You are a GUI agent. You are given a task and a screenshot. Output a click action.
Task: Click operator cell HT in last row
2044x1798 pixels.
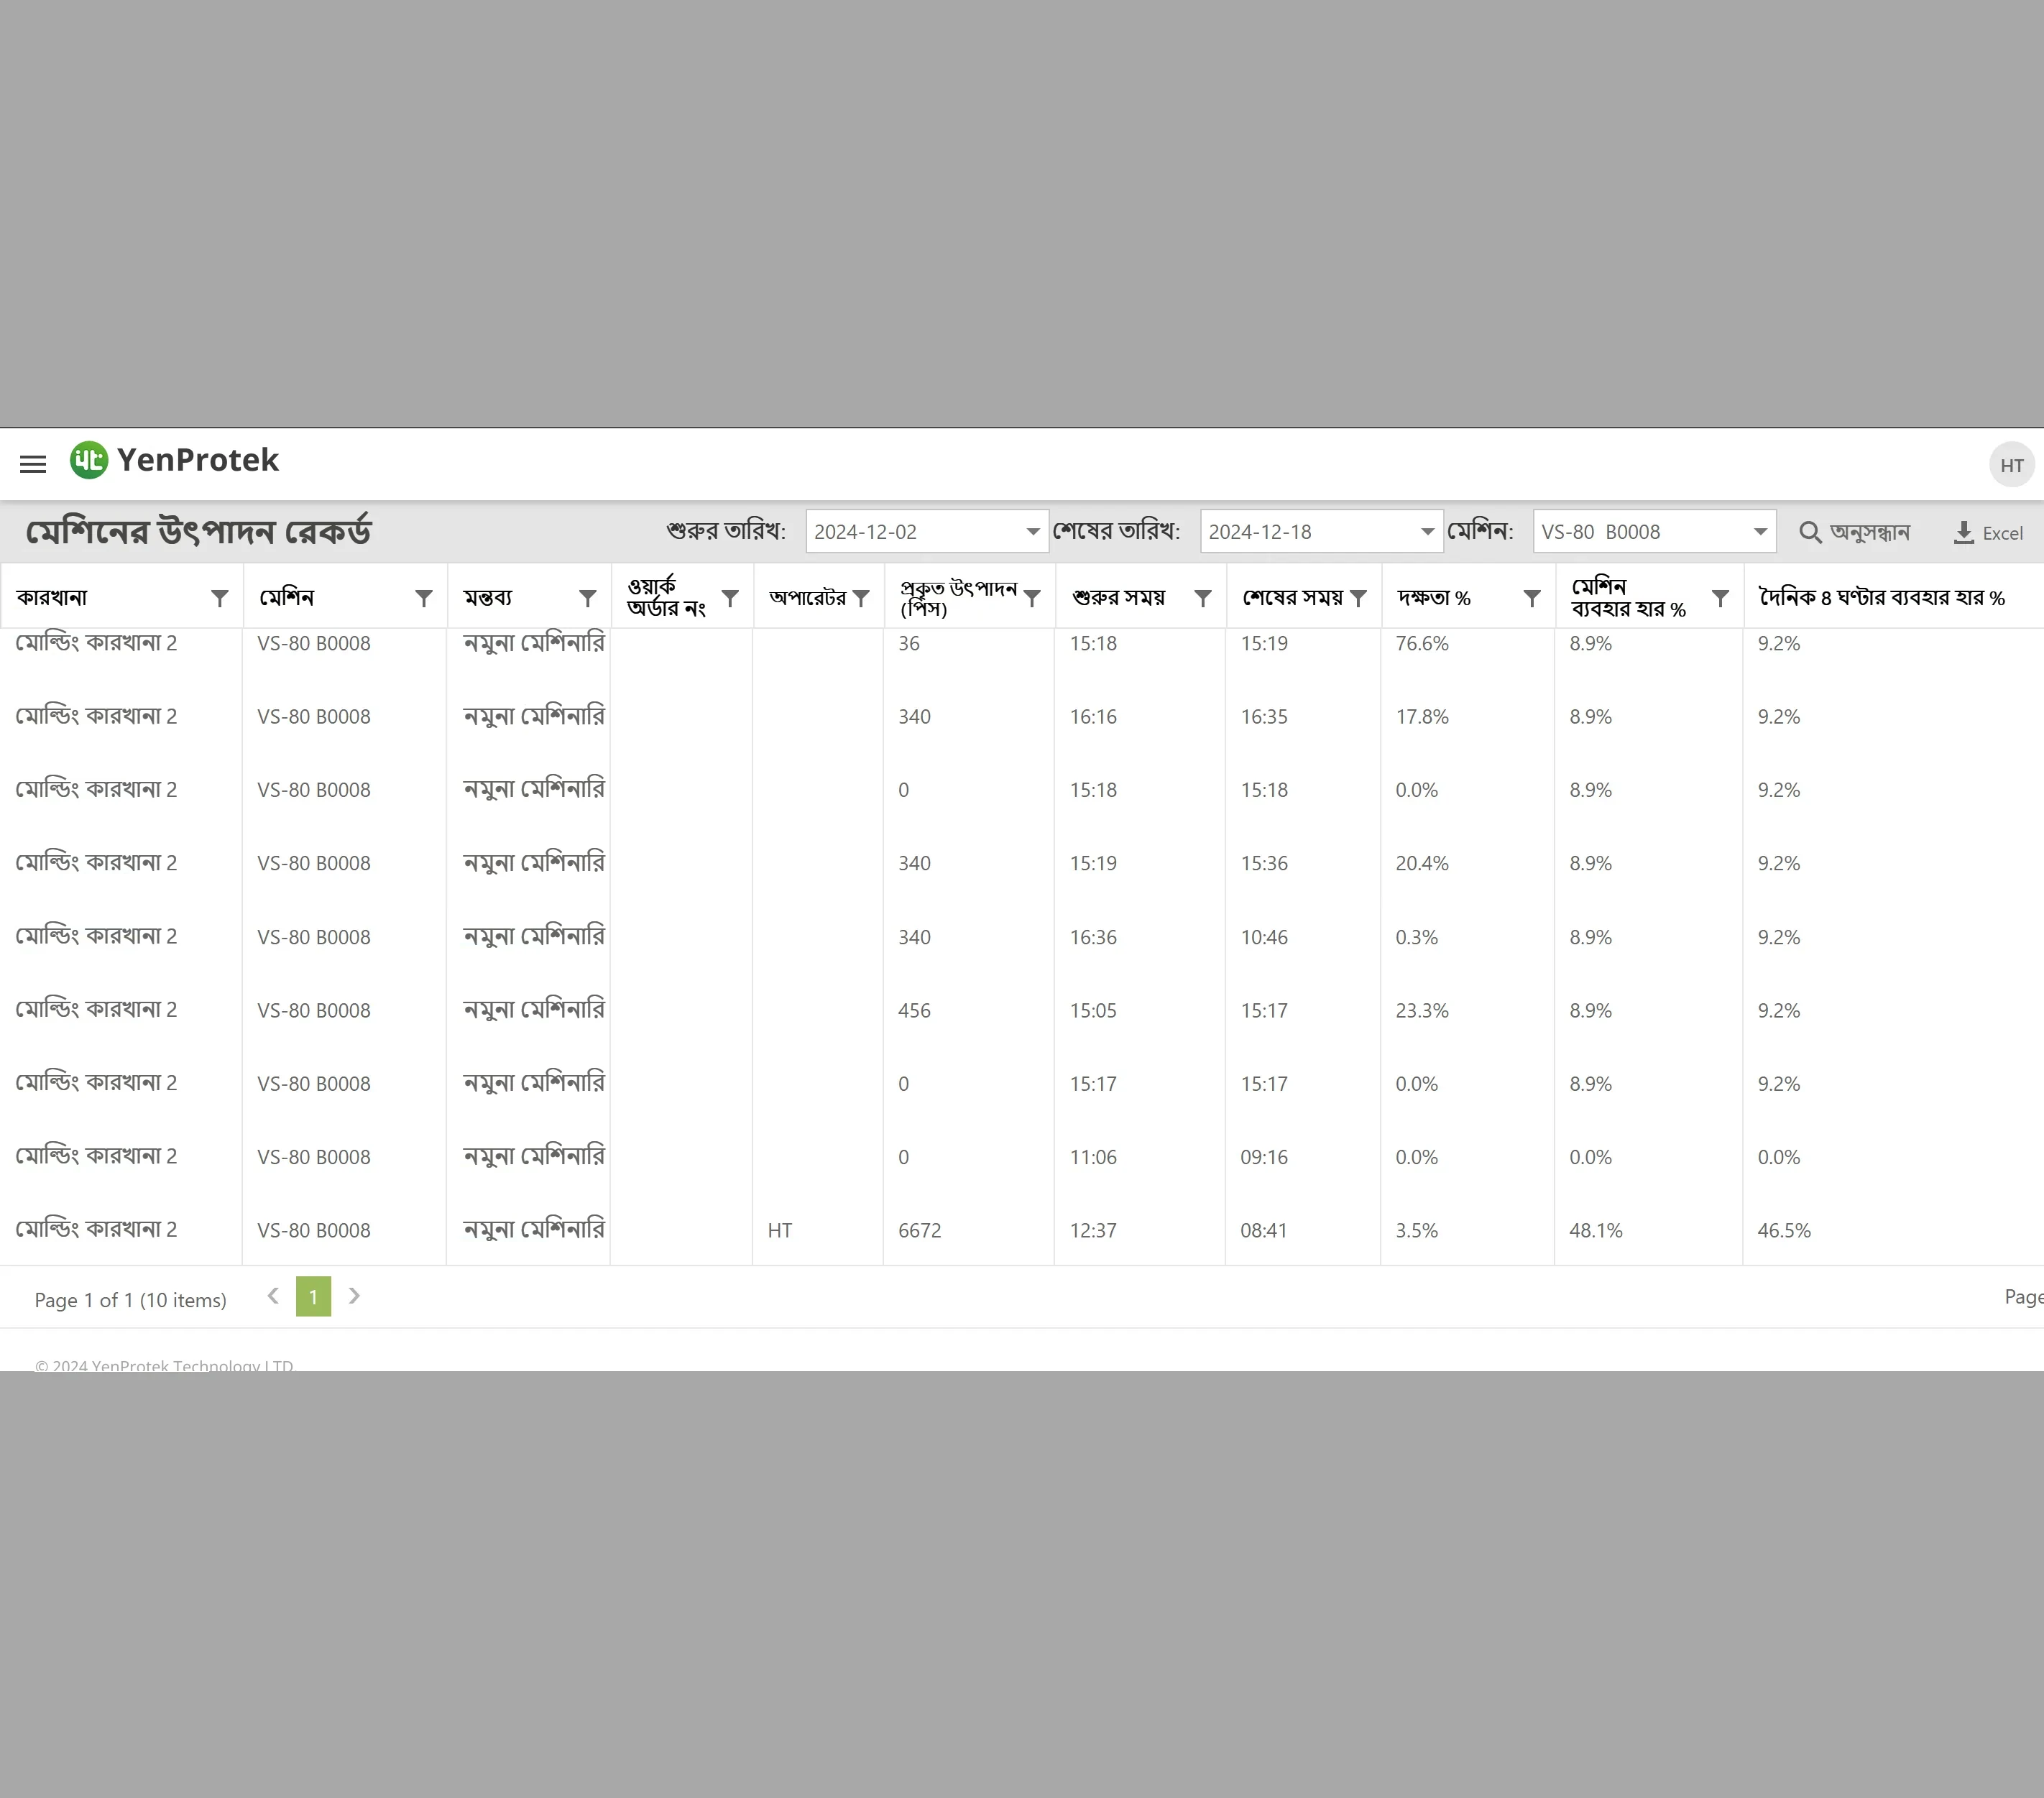point(780,1231)
